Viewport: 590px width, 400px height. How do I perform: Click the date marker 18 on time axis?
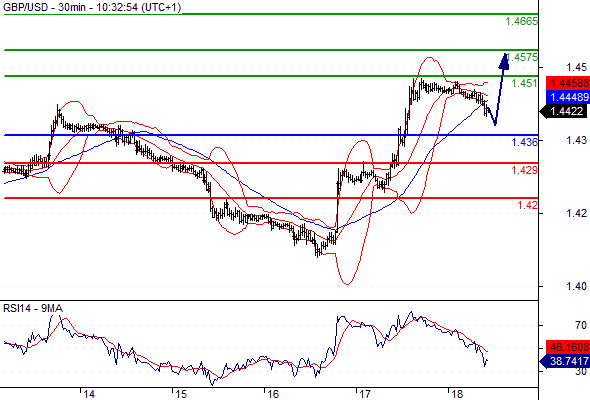[457, 394]
